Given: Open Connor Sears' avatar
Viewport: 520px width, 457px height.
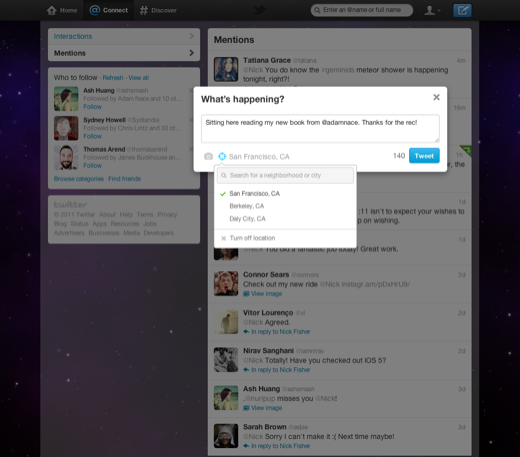Looking at the screenshot, I should click(x=226, y=284).
